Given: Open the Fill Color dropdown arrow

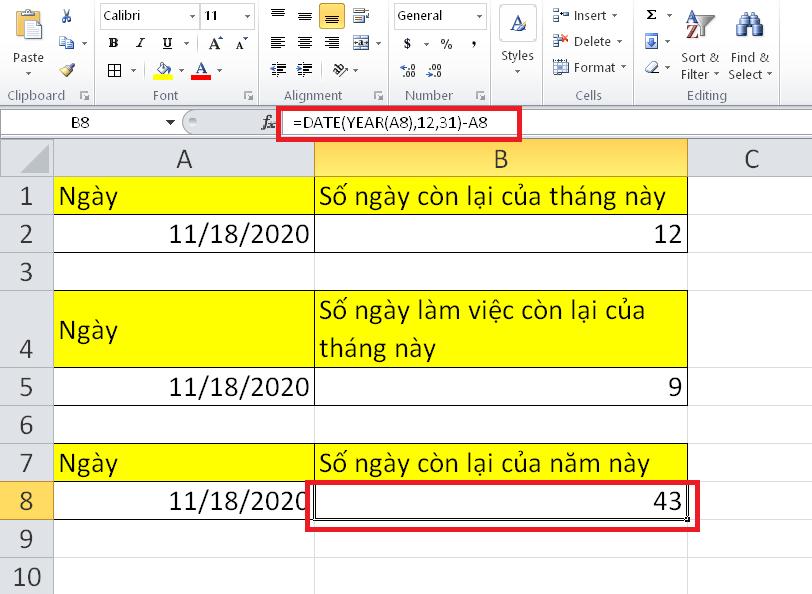Looking at the screenshot, I should (179, 69).
